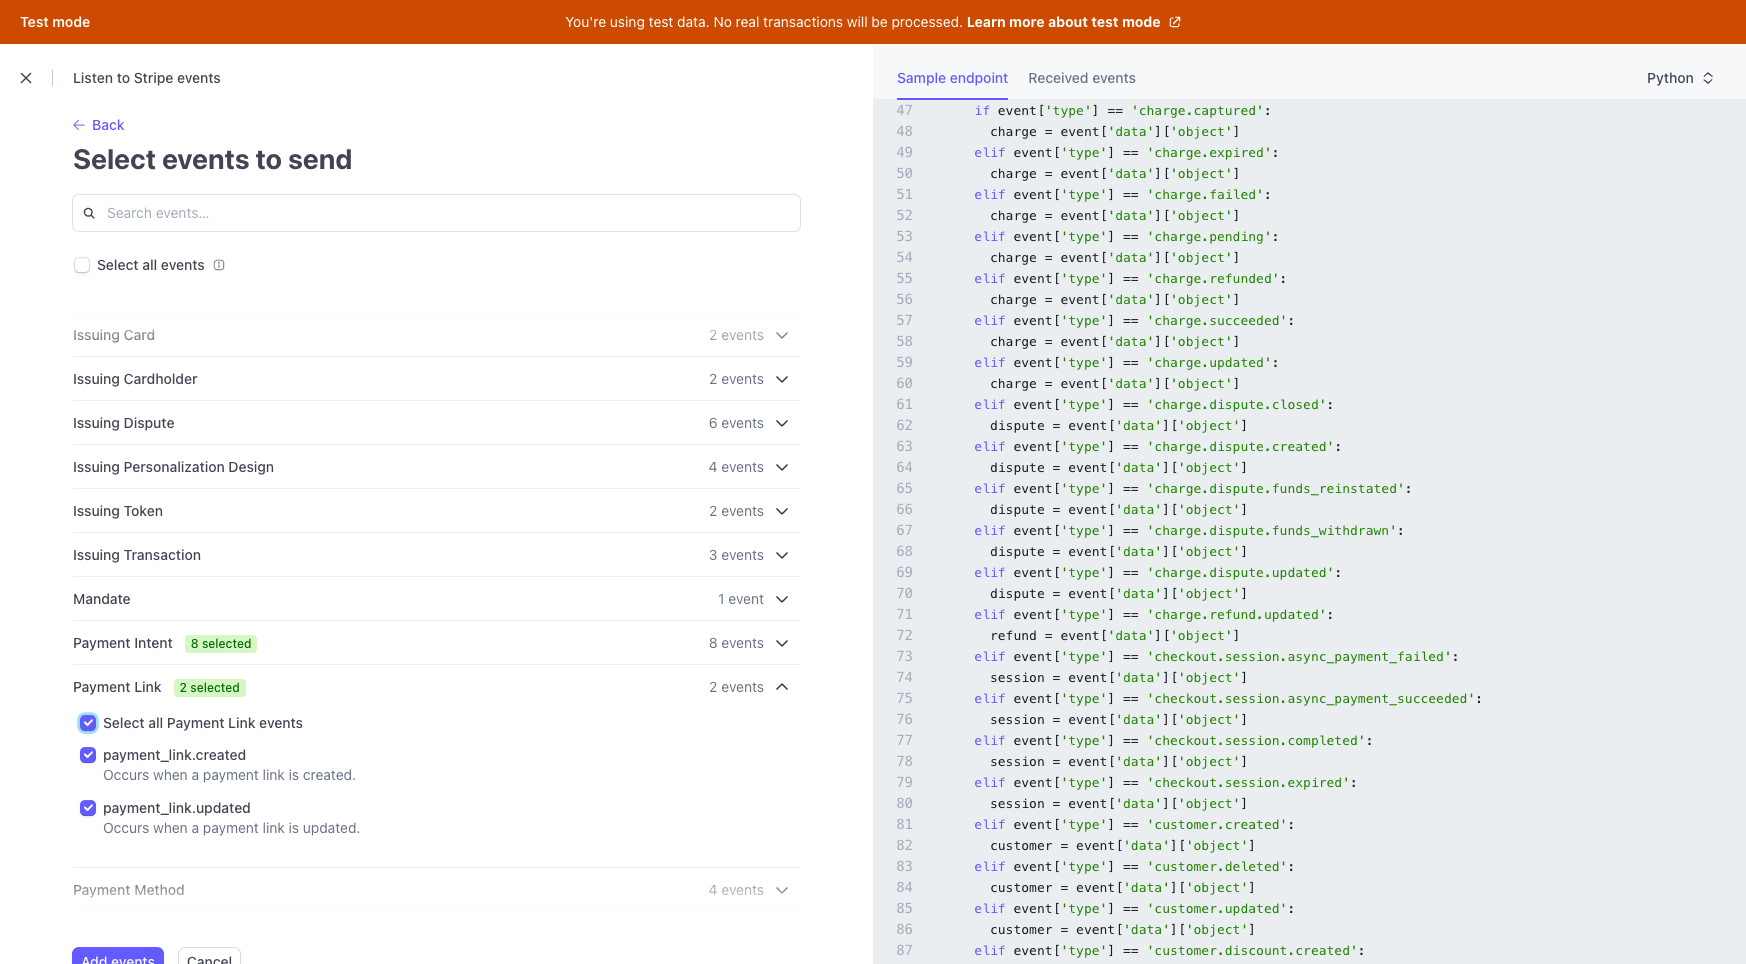
Task: Click the Issuing Cardholder row label
Action: (135, 379)
